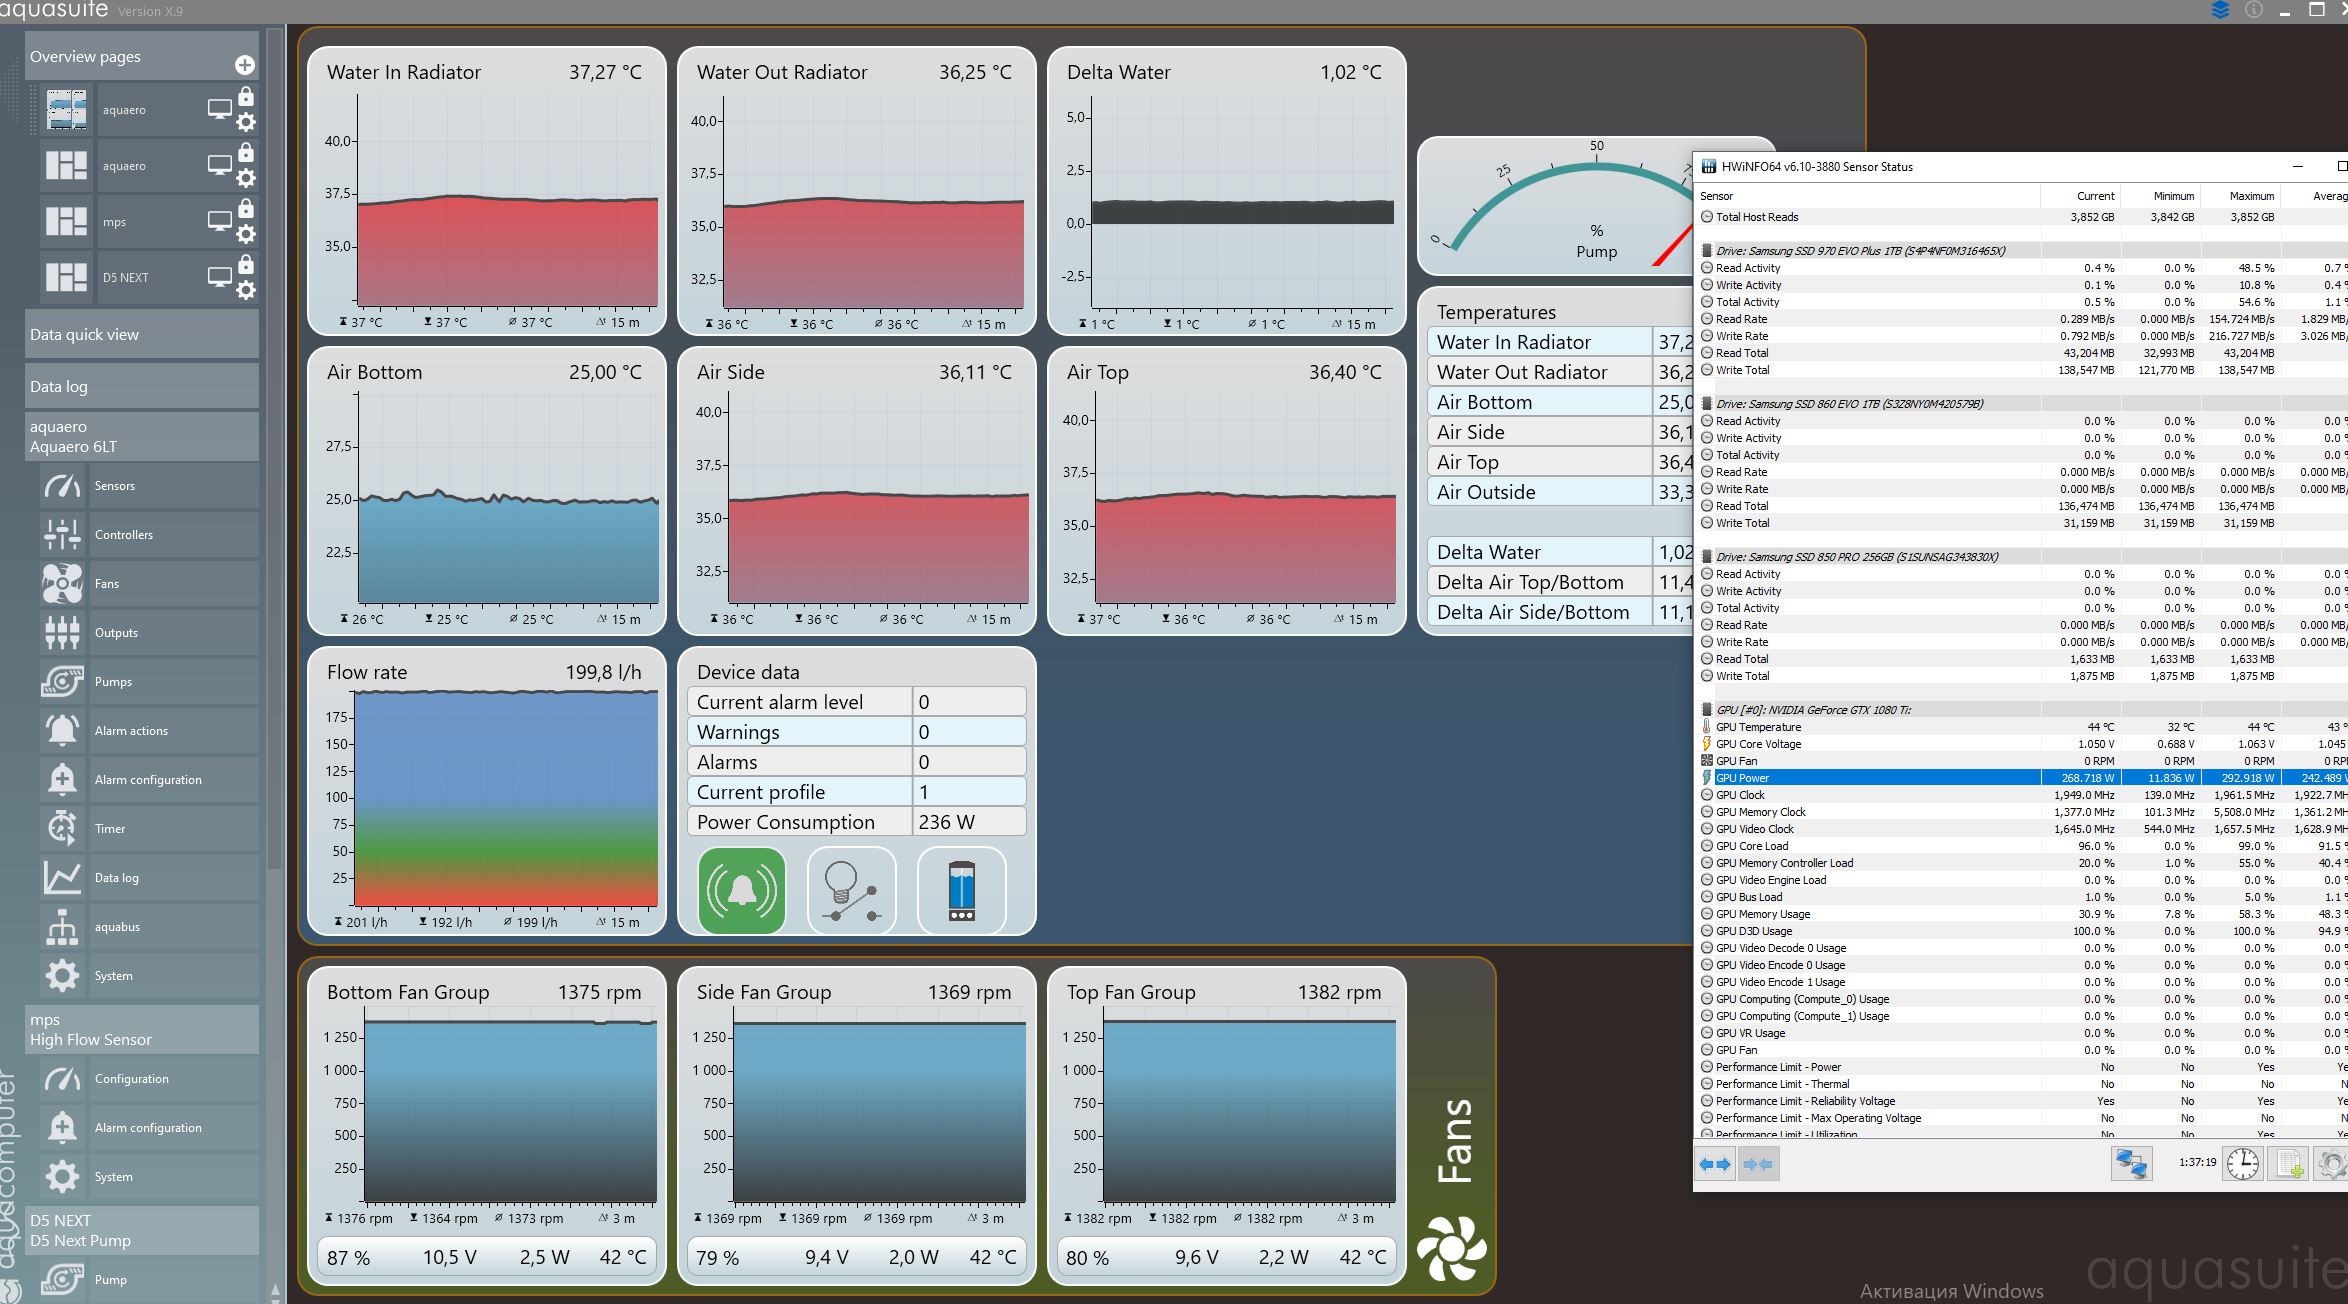
Task: Open HWiNFO logging start icon with green plus
Action: [2290, 1164]
